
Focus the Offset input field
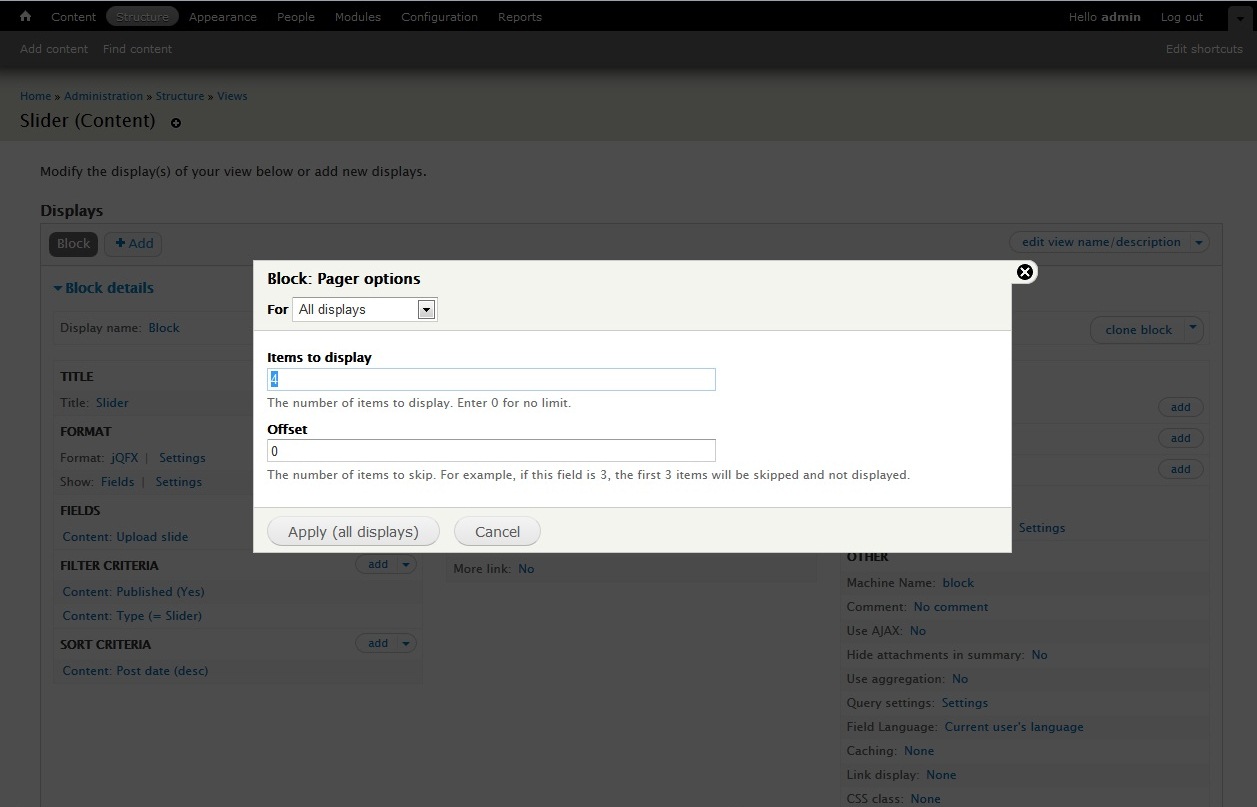point(491,451)
